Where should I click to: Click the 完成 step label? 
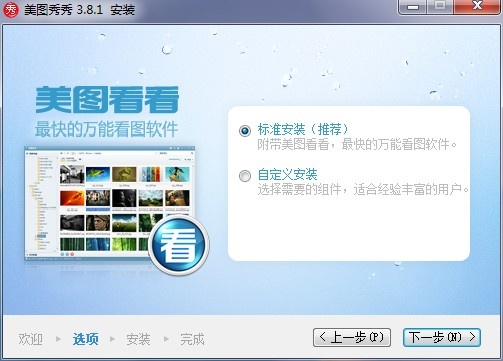[x=192, y=339]
